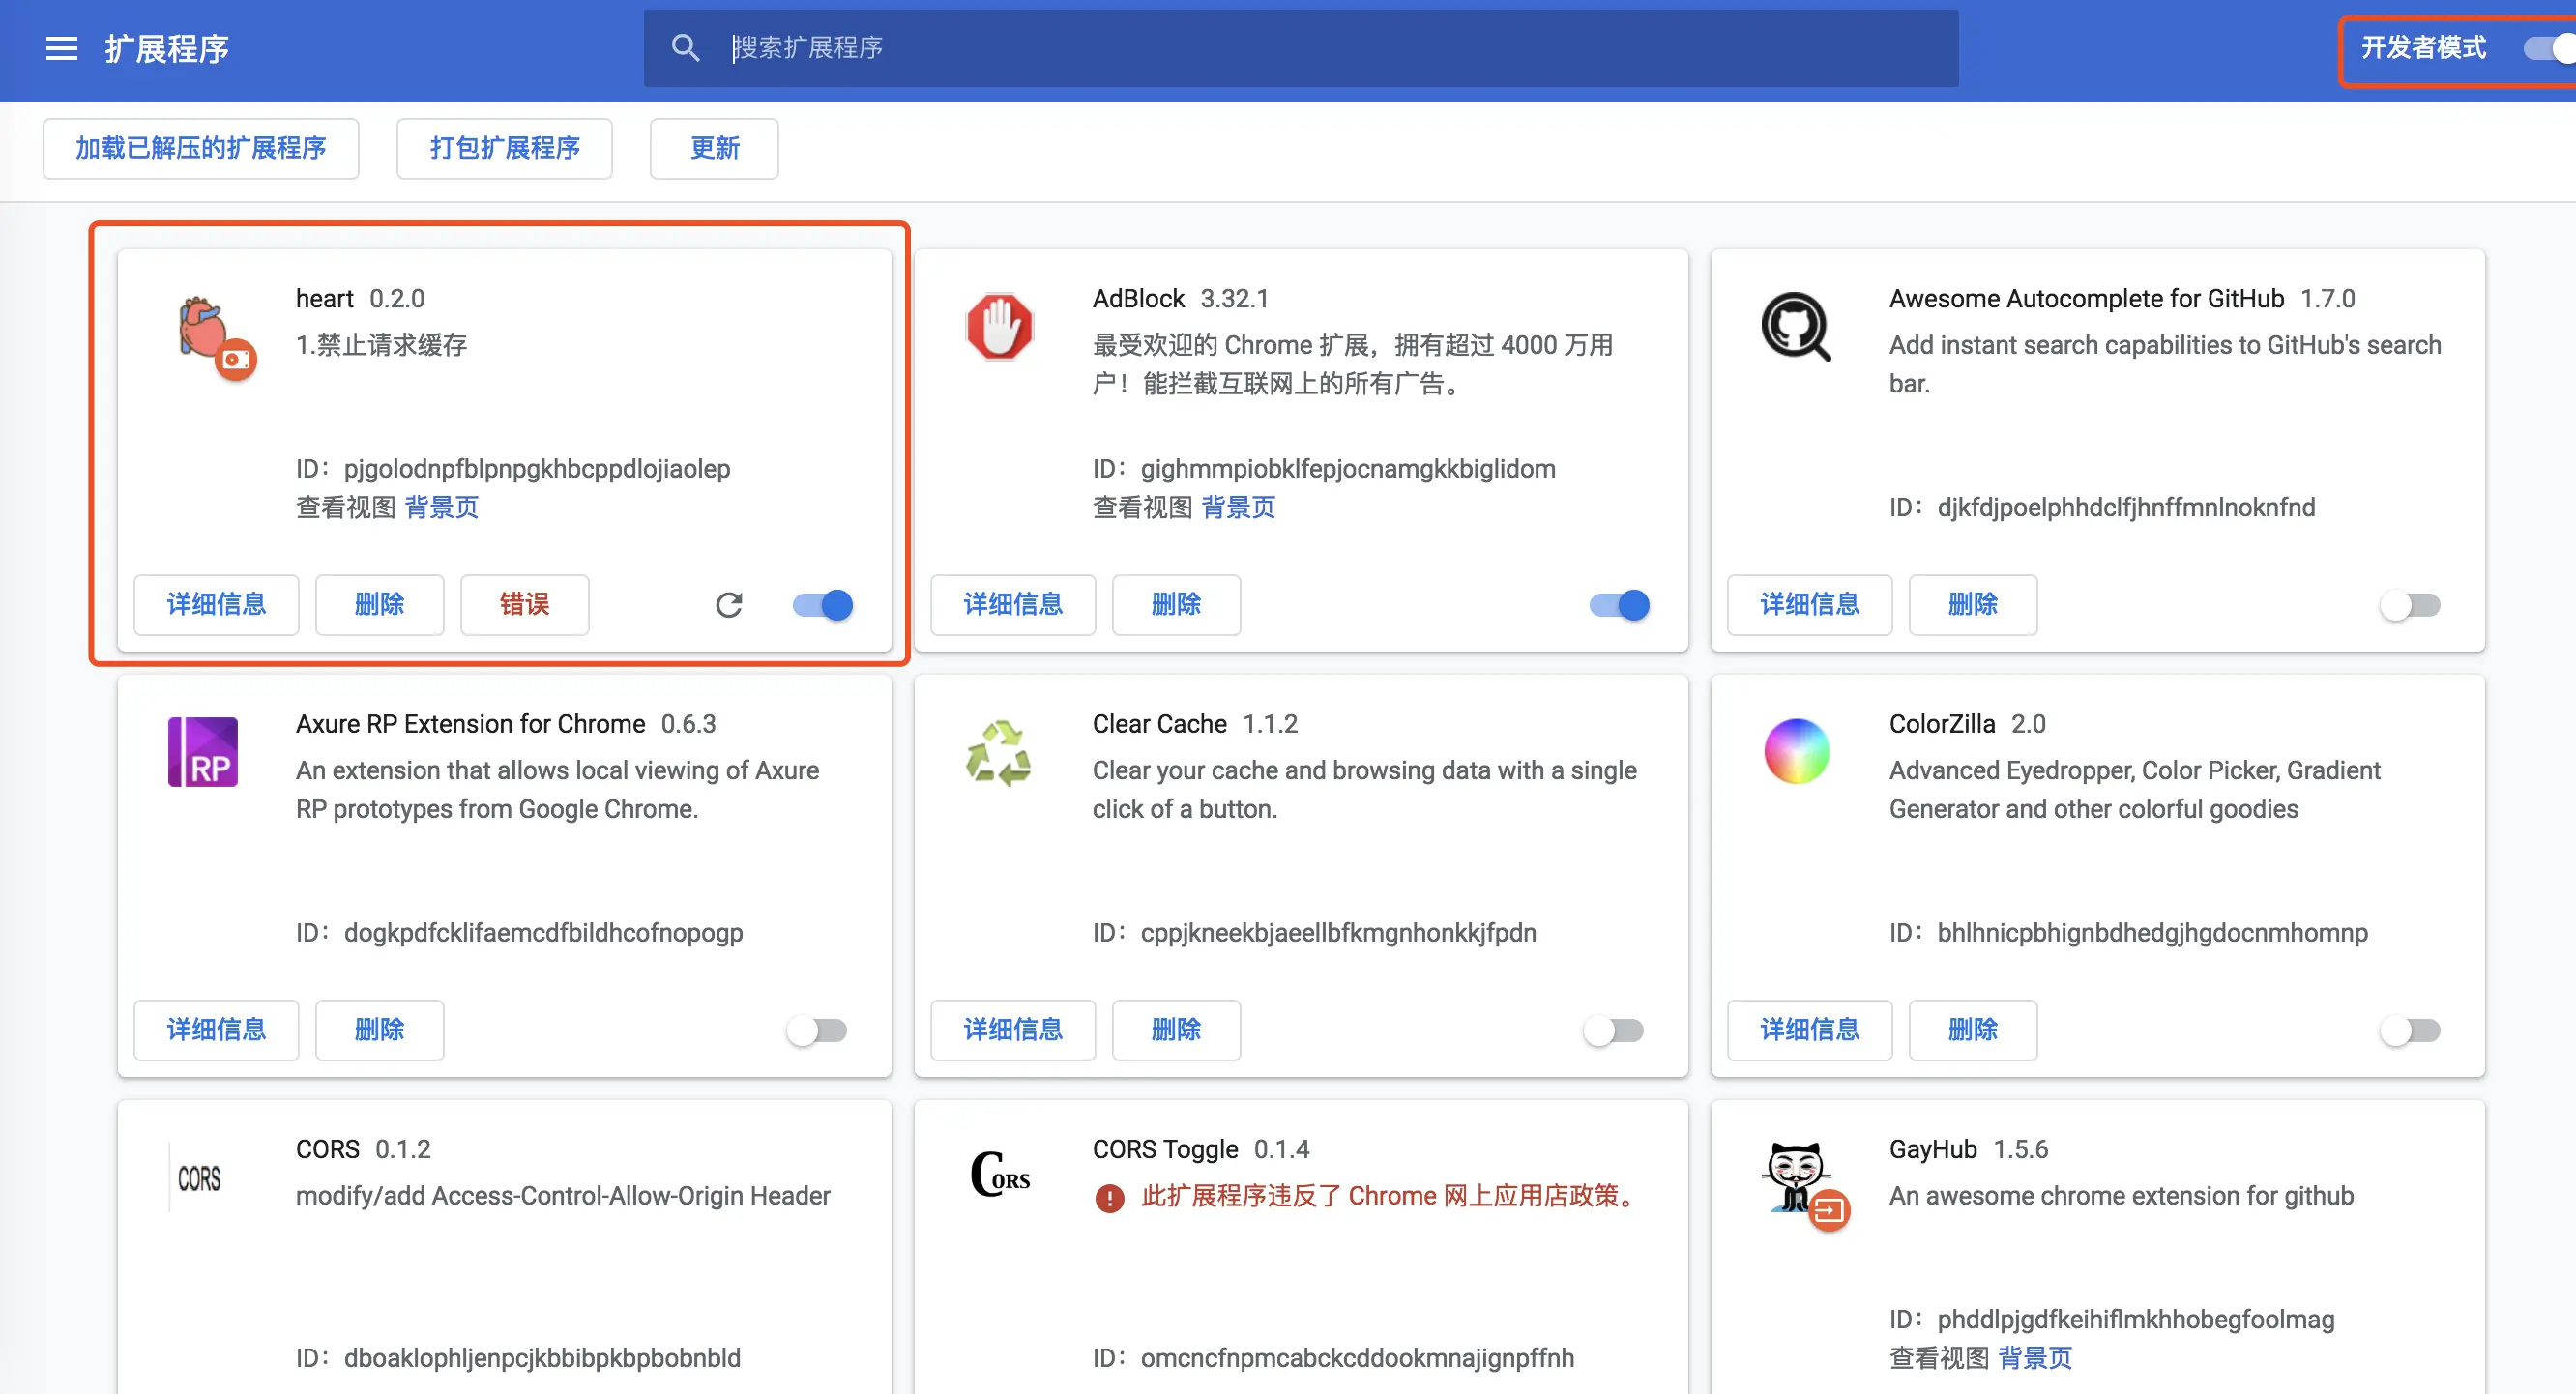The width and height of the screenshot is (2576, 1394).
Task: Click the Clear Cache recycle icon
Action: click(x=999, y=752)
